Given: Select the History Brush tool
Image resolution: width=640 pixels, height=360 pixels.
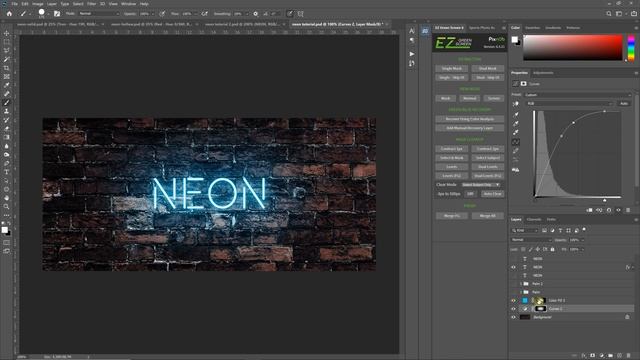Looking at the screenshot, I should [7, 120].
